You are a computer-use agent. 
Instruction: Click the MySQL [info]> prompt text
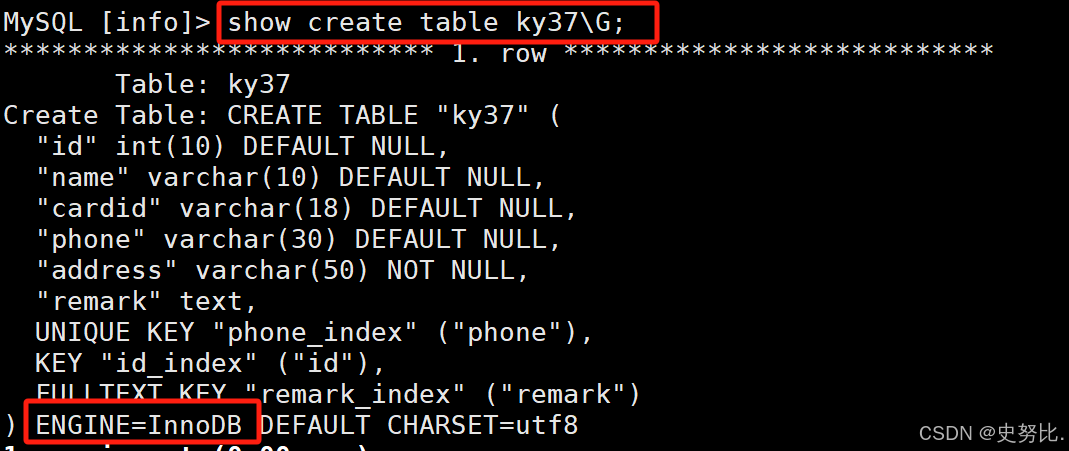(x=107, y=22)
